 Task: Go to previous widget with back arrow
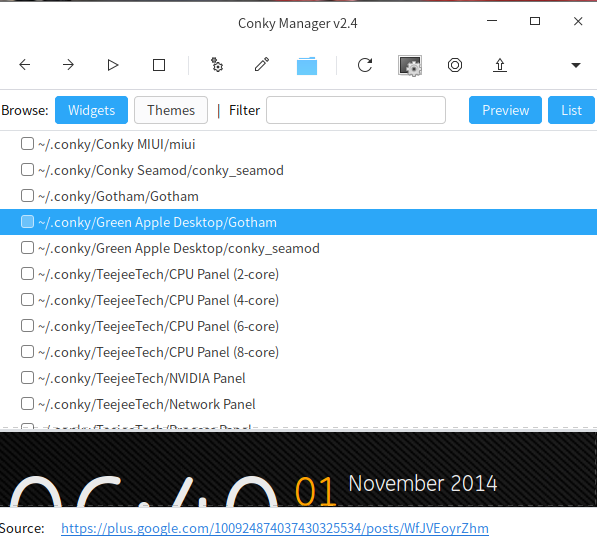(25, 65)
